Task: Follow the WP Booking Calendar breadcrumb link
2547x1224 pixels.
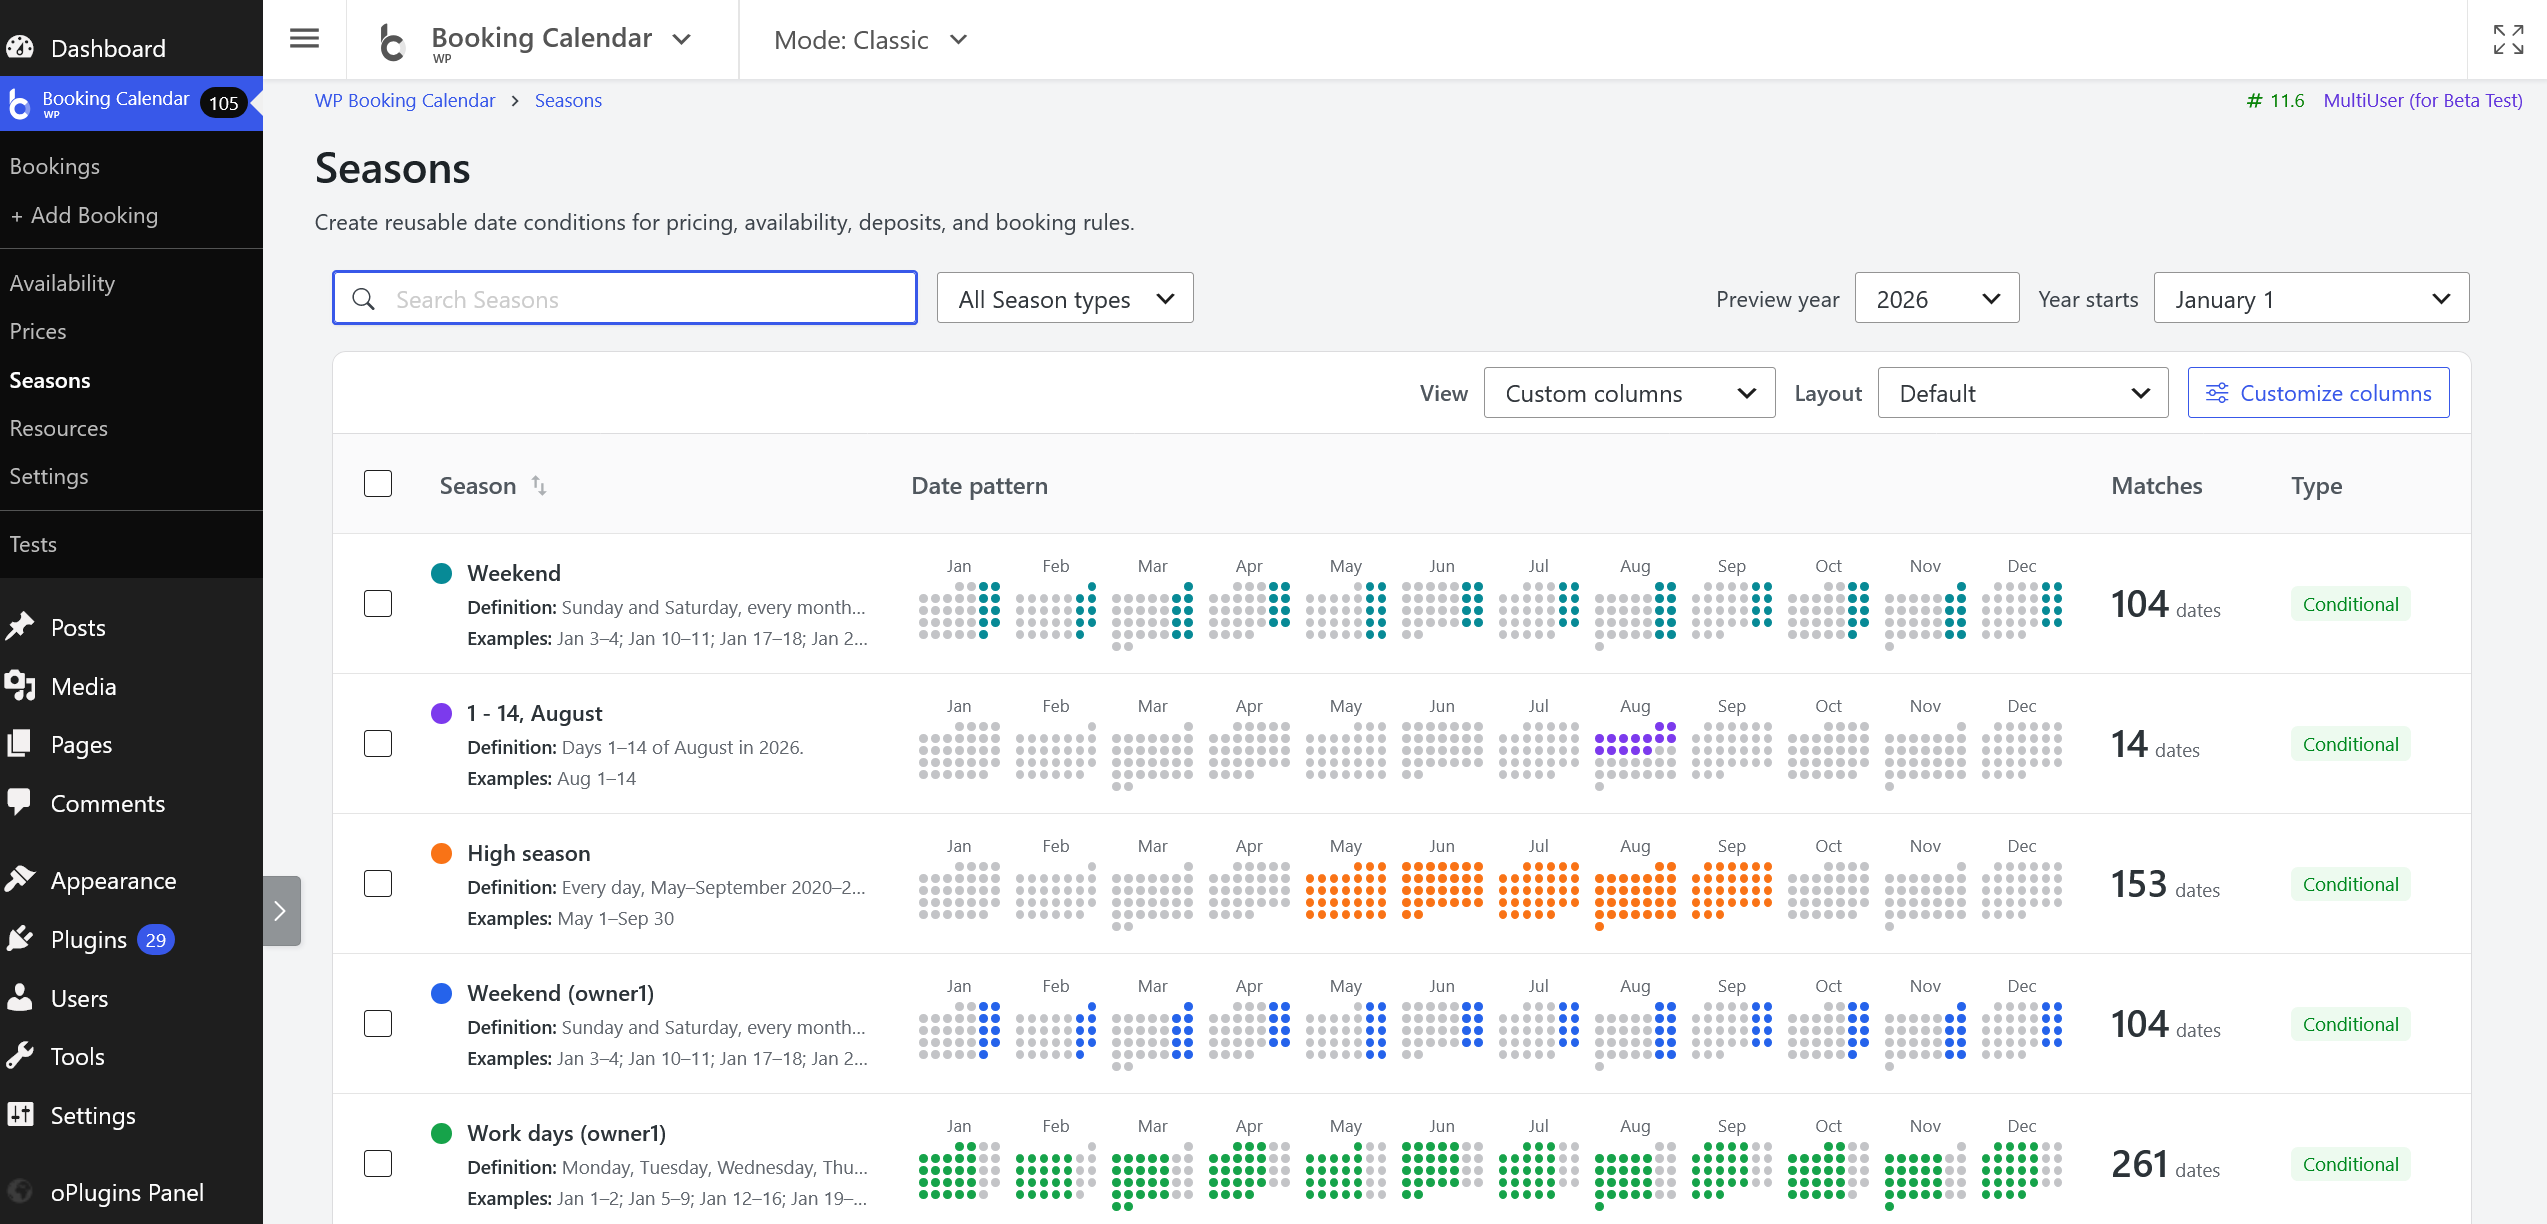Action: pos(405,101)
